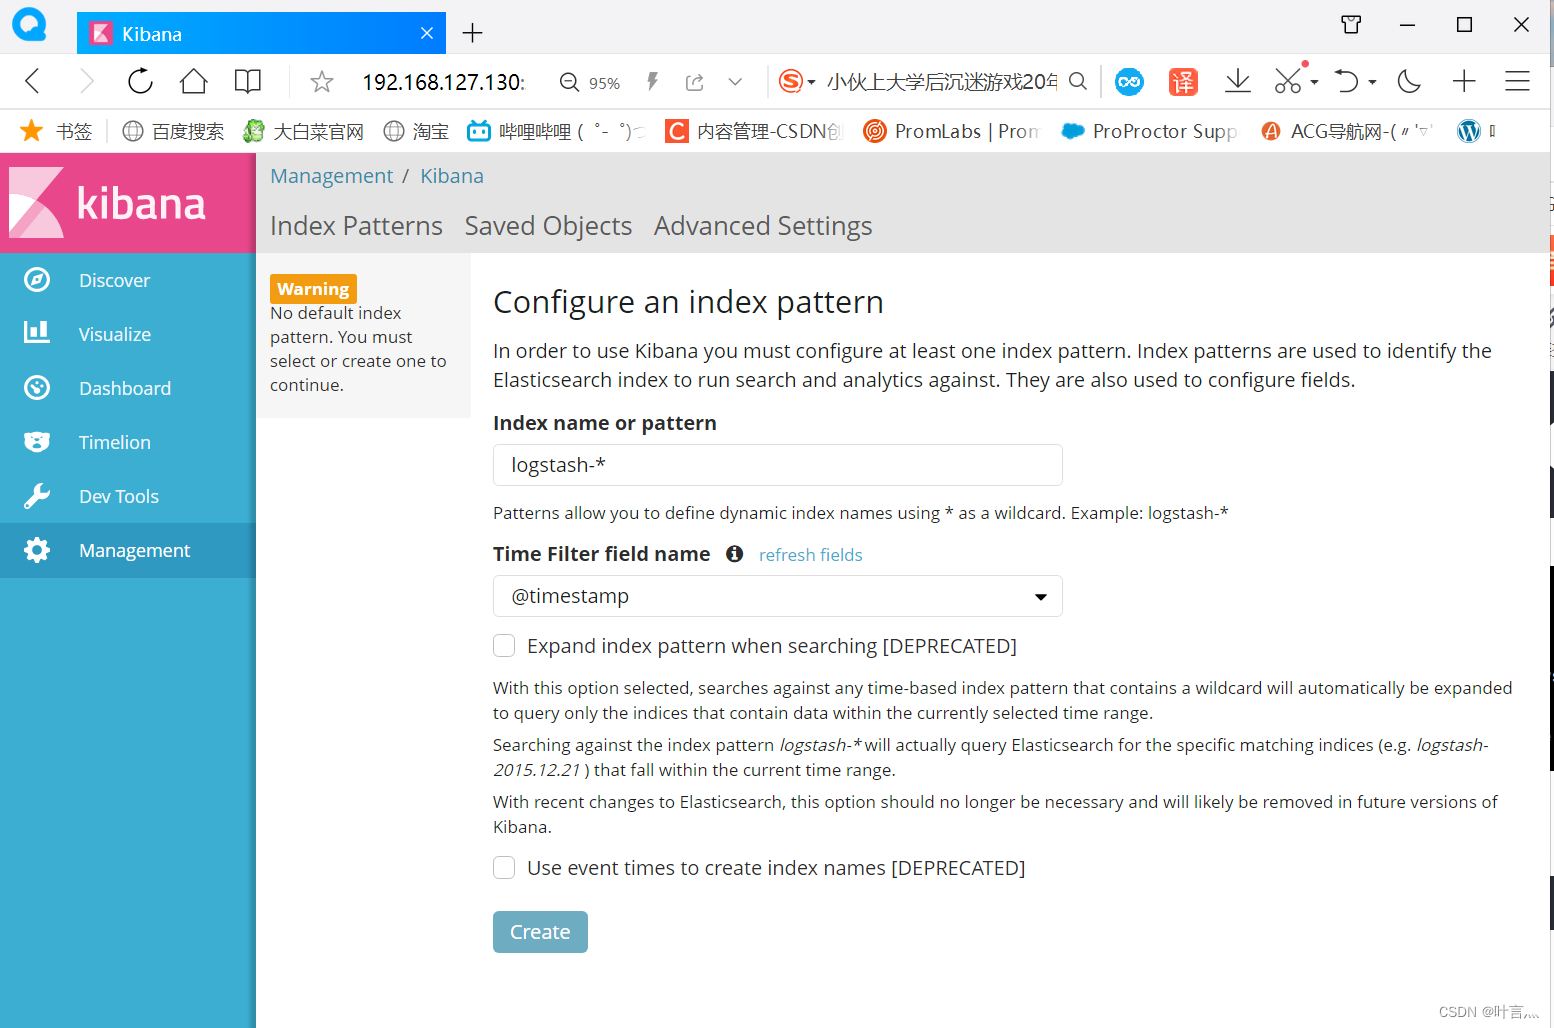
Task: Open the Dev Tools wrench icon
Action: [x=37, y=496]
